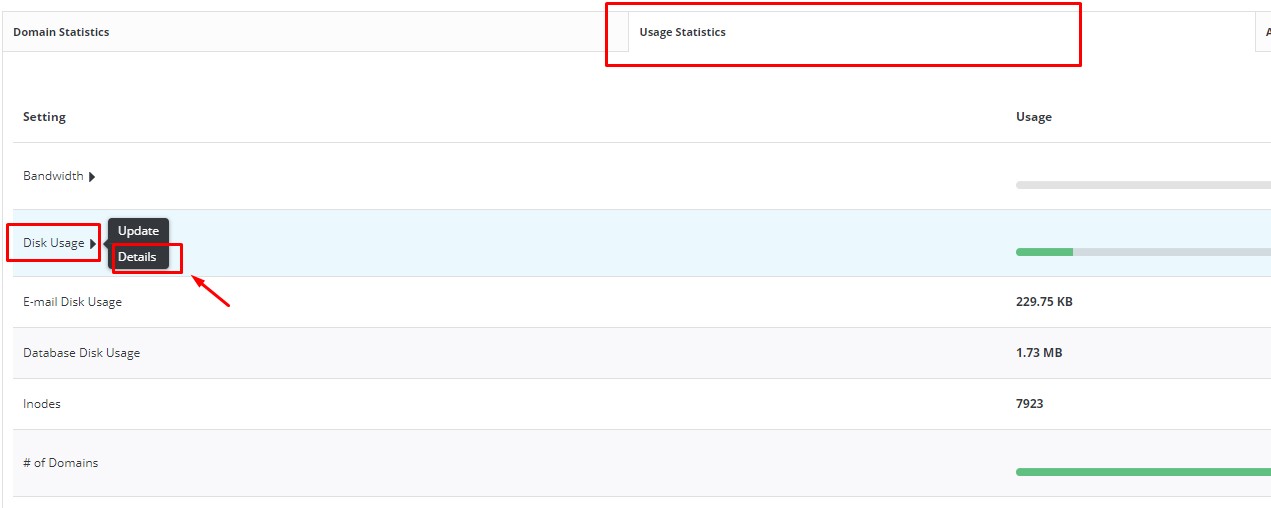The width and height of the screenshot is (1271, 508).
Task: Switch to the Domain Statistics tab
Action: coord(61,32)
